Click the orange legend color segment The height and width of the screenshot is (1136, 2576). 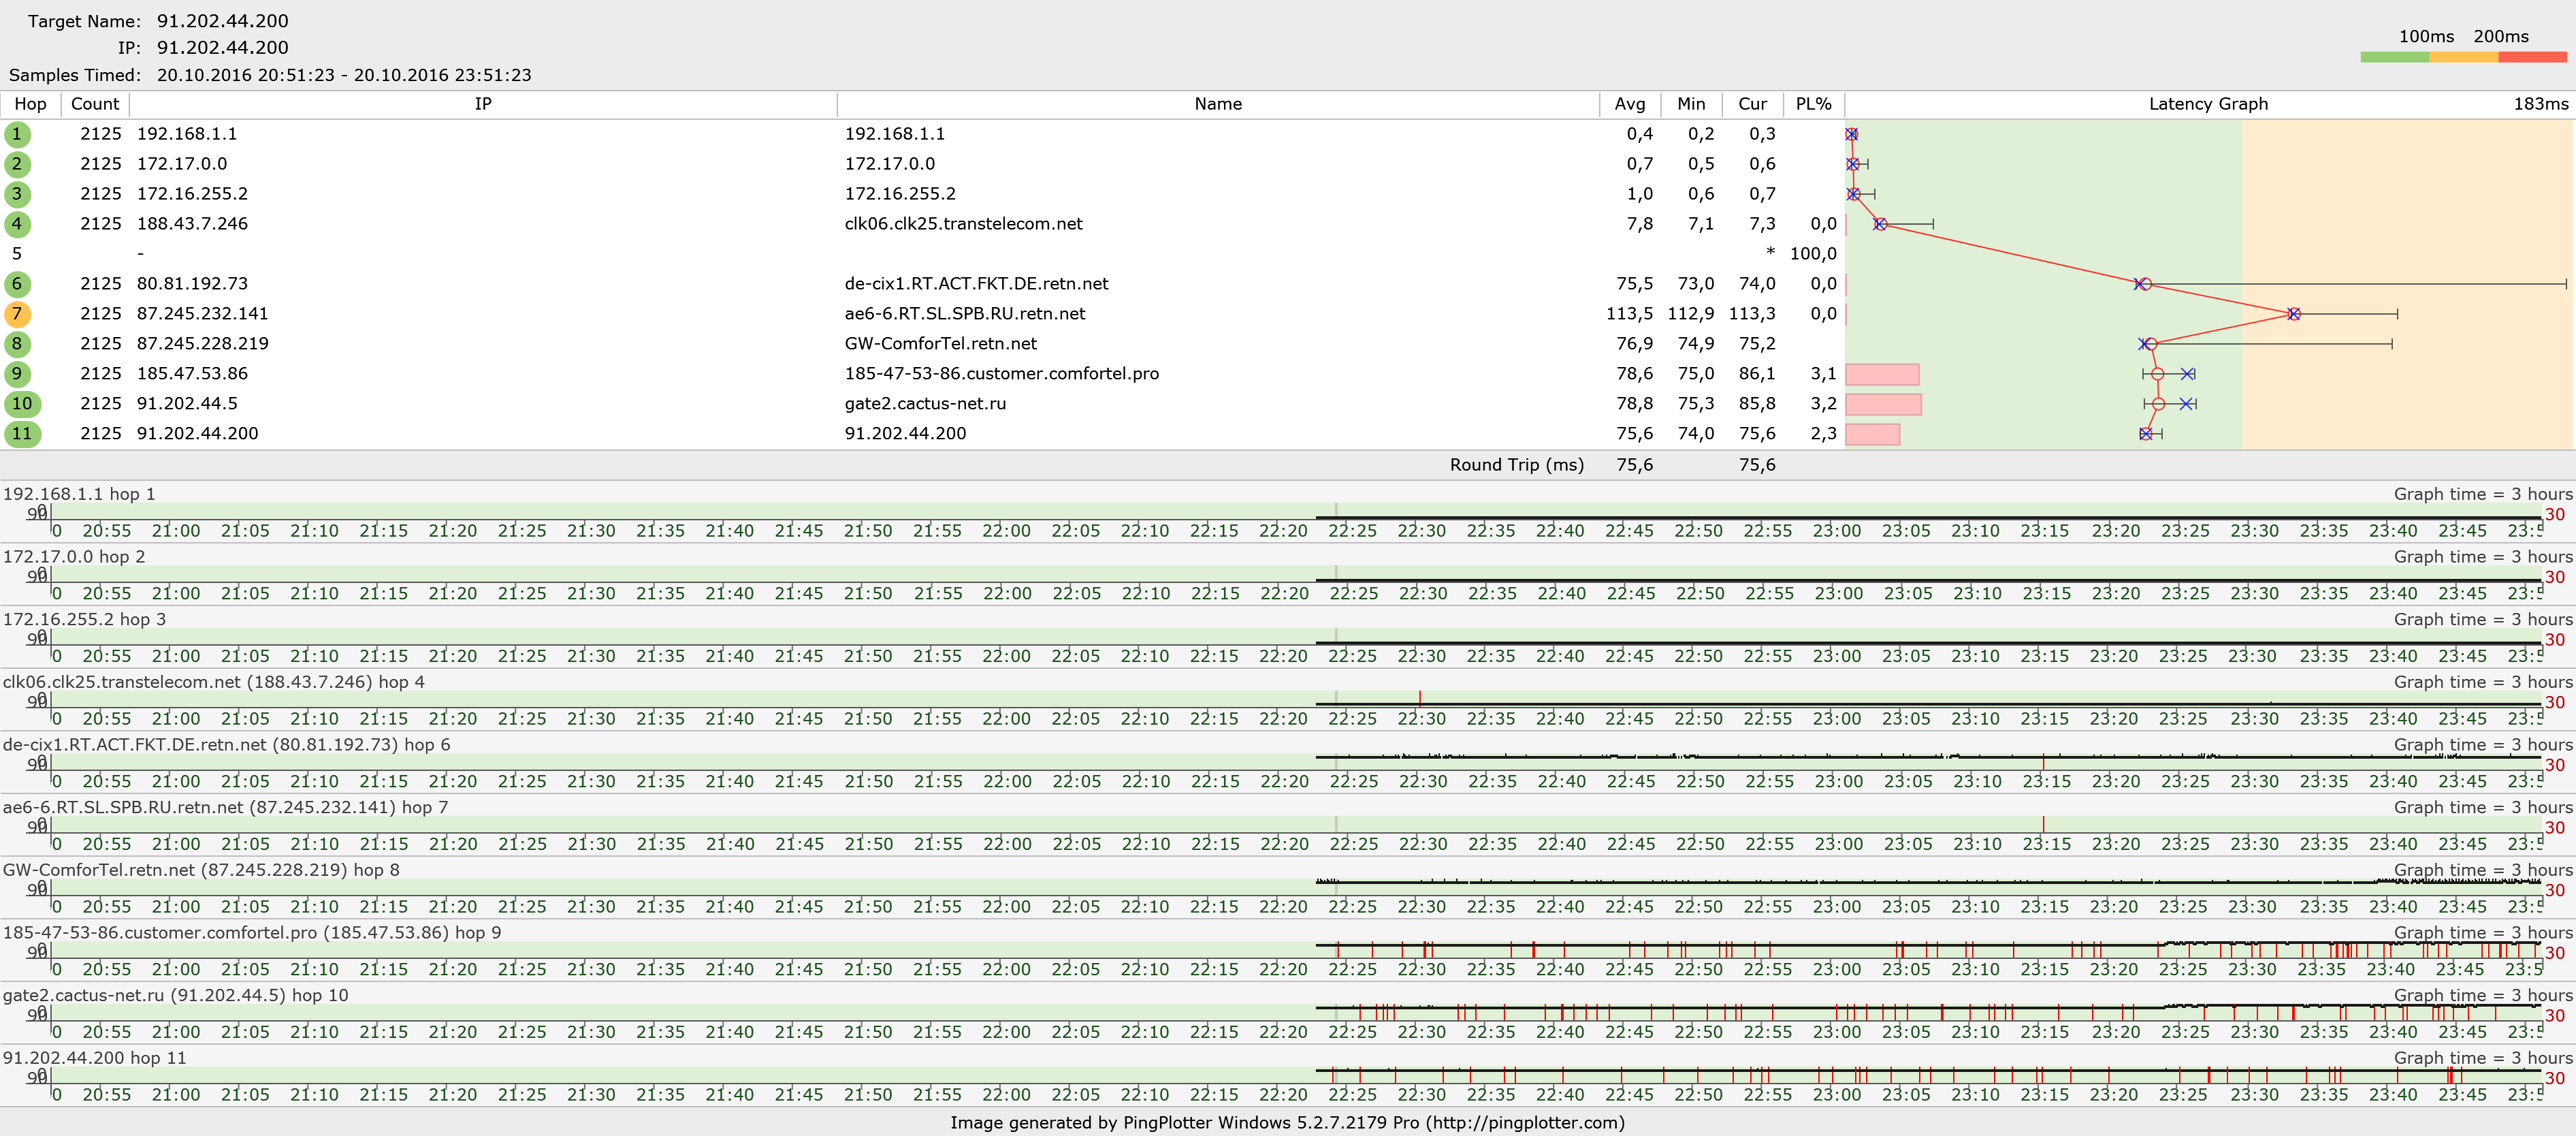2464,57
